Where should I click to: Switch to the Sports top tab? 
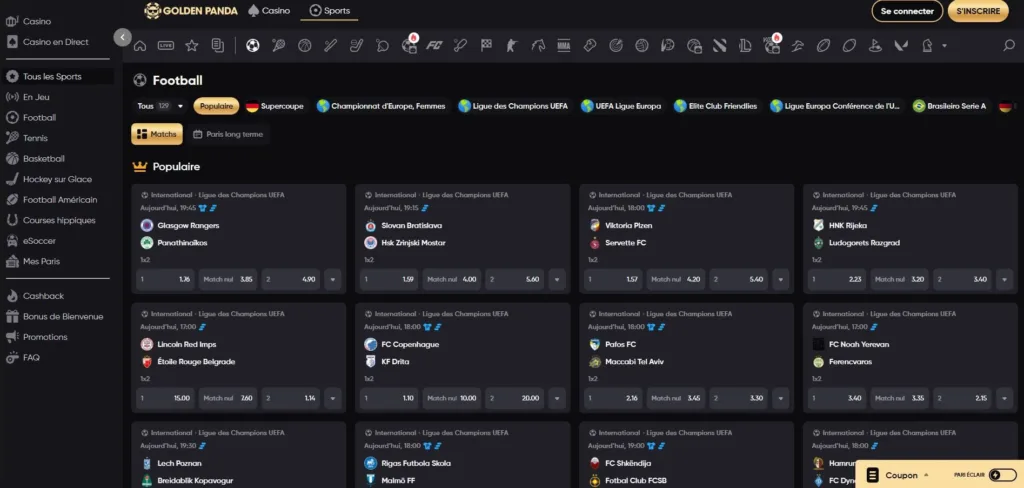329,10
